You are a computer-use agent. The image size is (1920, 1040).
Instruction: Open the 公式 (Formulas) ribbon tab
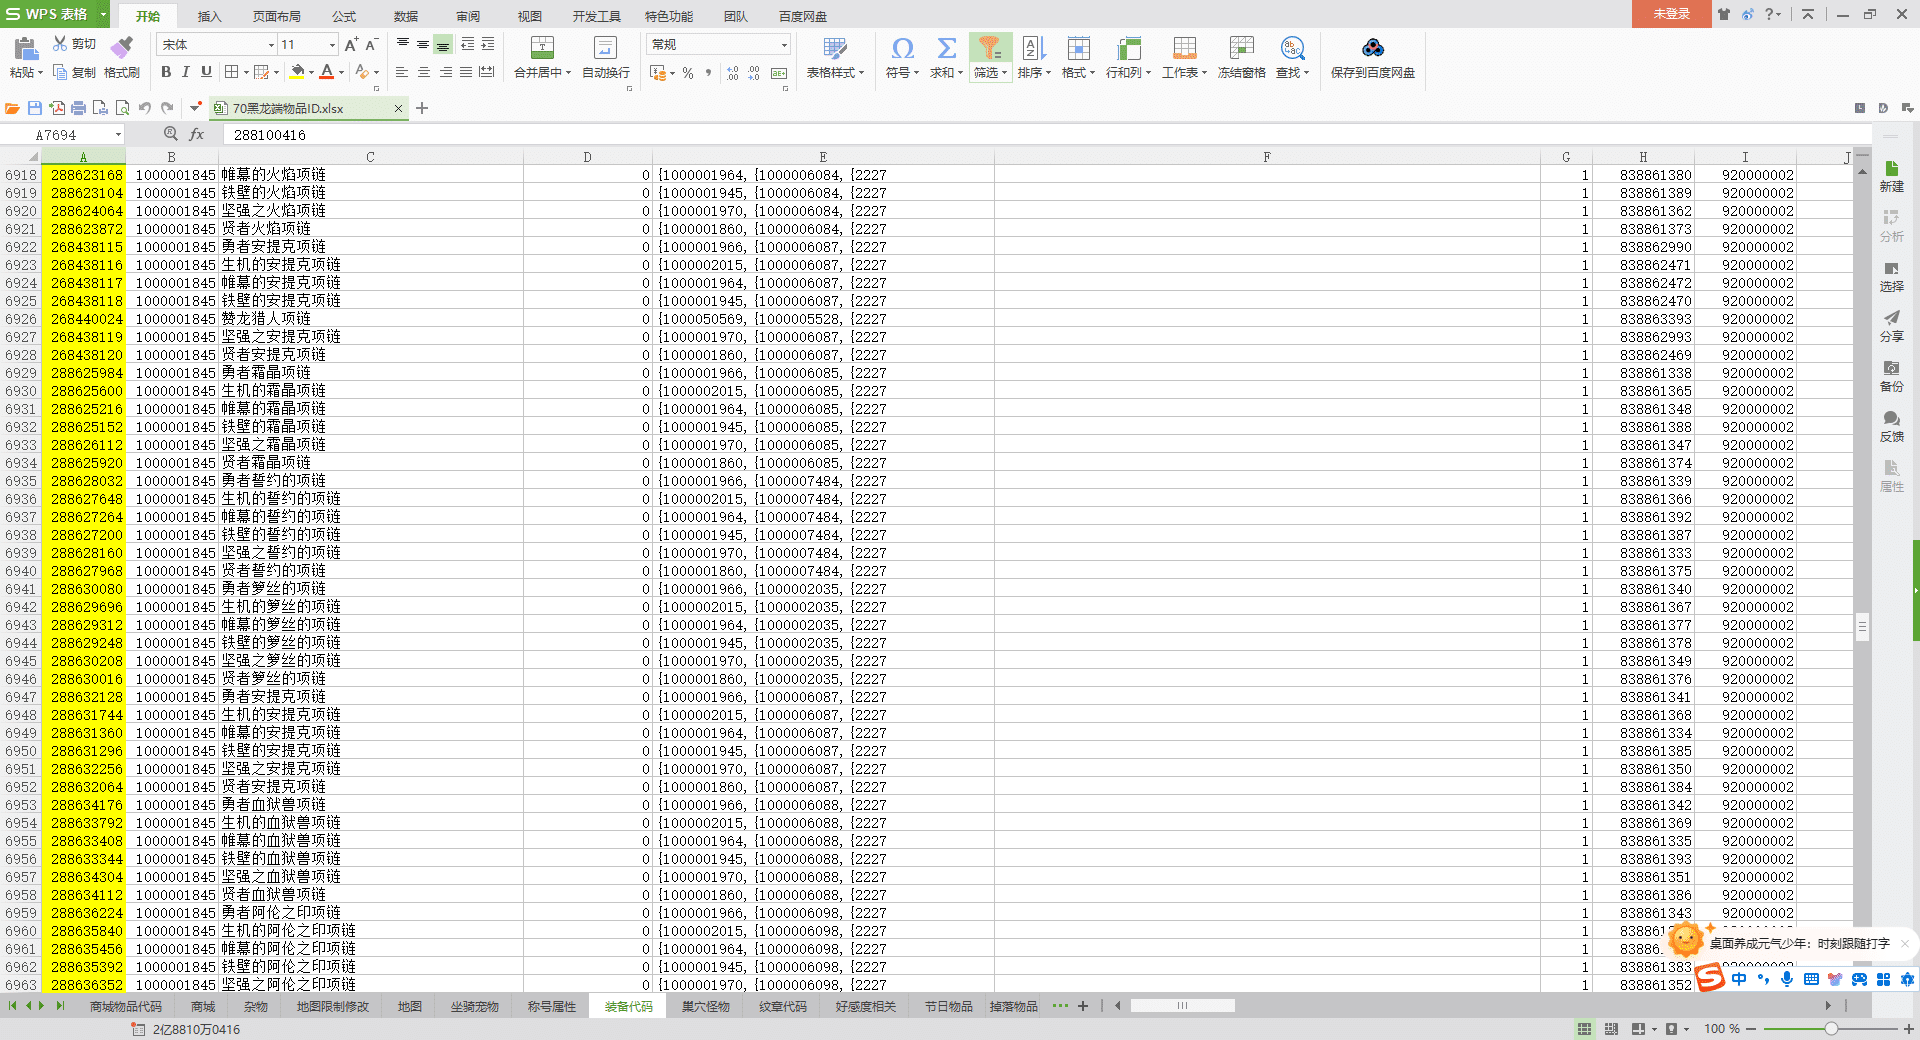coord(344,16)
